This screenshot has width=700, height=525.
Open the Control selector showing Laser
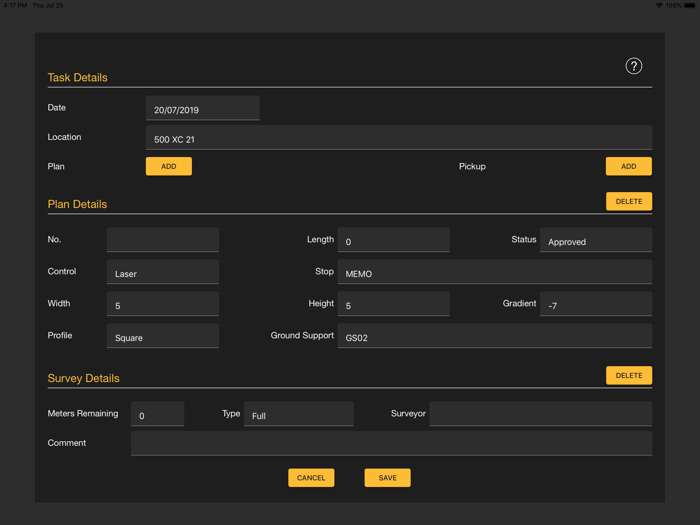point(162,272)
